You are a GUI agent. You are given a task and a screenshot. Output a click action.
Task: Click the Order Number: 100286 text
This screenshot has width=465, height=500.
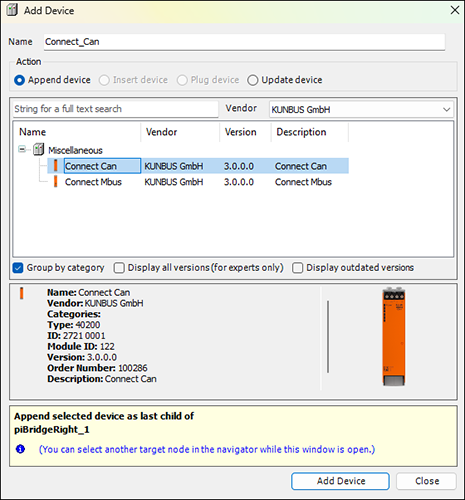[x=97, y=368]
